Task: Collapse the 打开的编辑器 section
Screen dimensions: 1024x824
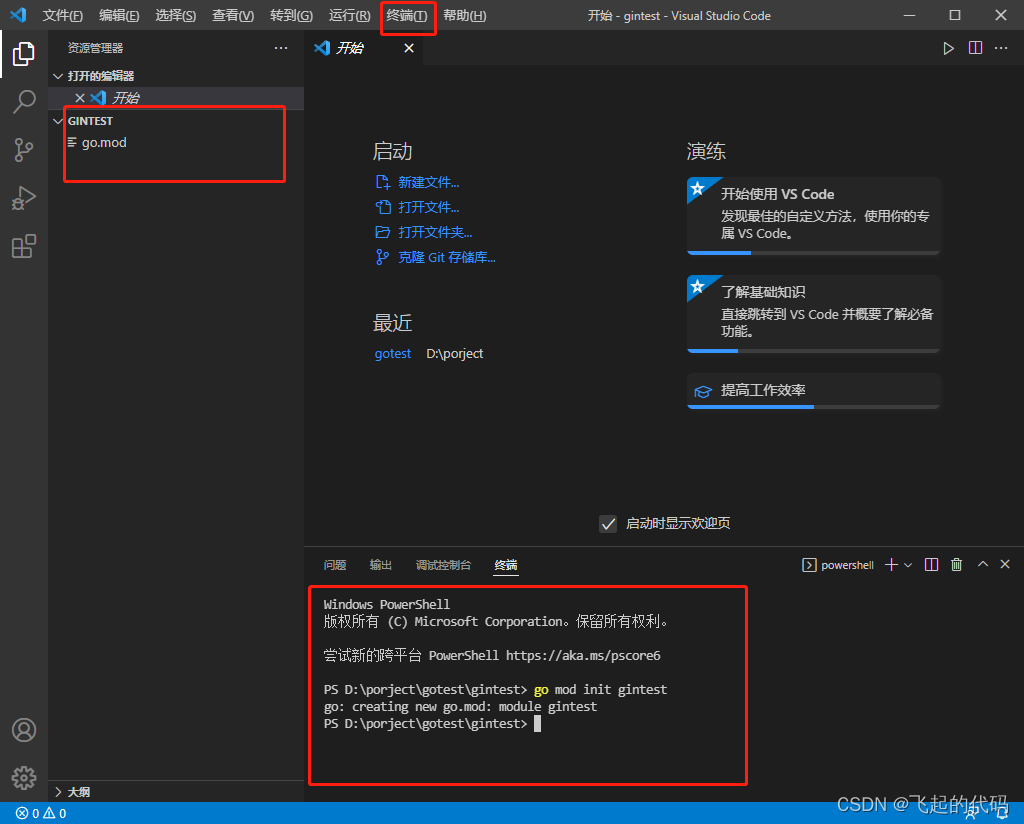Action: point(57,76)
